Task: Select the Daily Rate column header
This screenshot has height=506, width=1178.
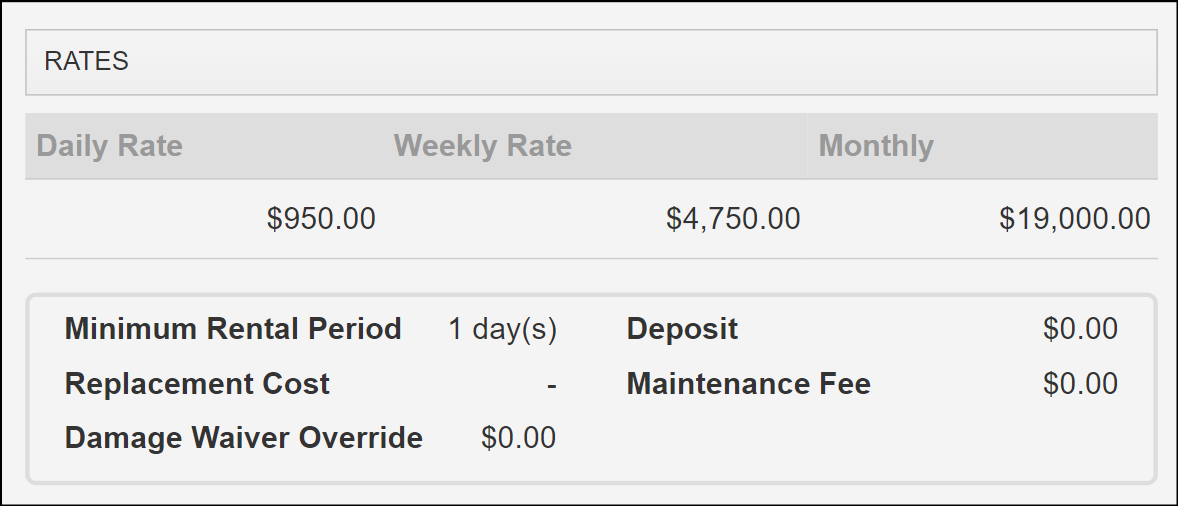Action: tap(109, 146)
